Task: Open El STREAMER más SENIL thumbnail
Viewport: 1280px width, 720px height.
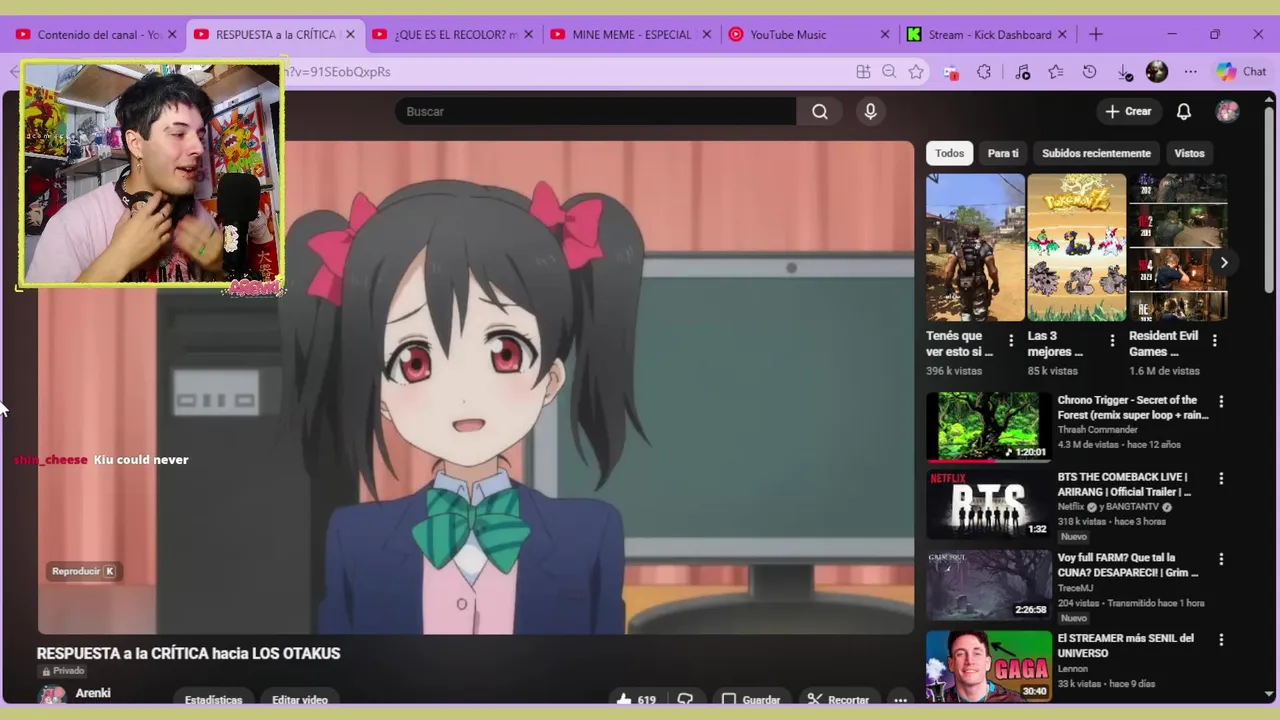Action: coord(988,665)
